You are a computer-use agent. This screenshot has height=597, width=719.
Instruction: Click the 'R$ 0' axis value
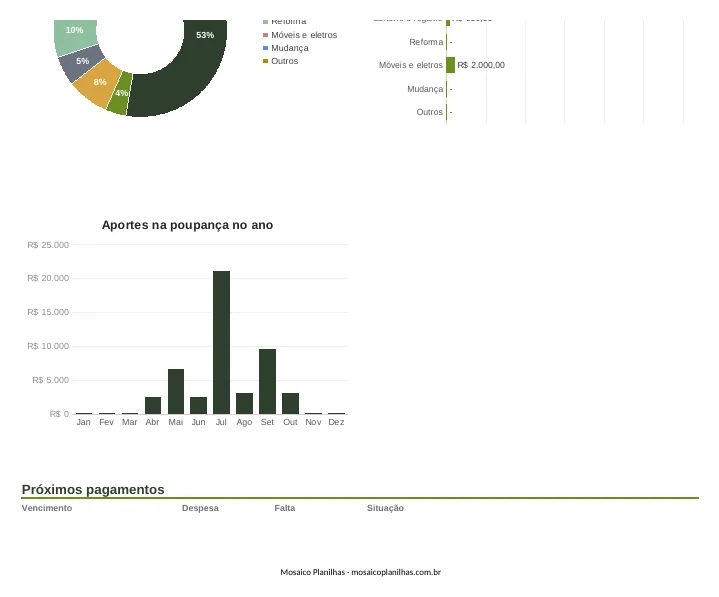[59, 414]
